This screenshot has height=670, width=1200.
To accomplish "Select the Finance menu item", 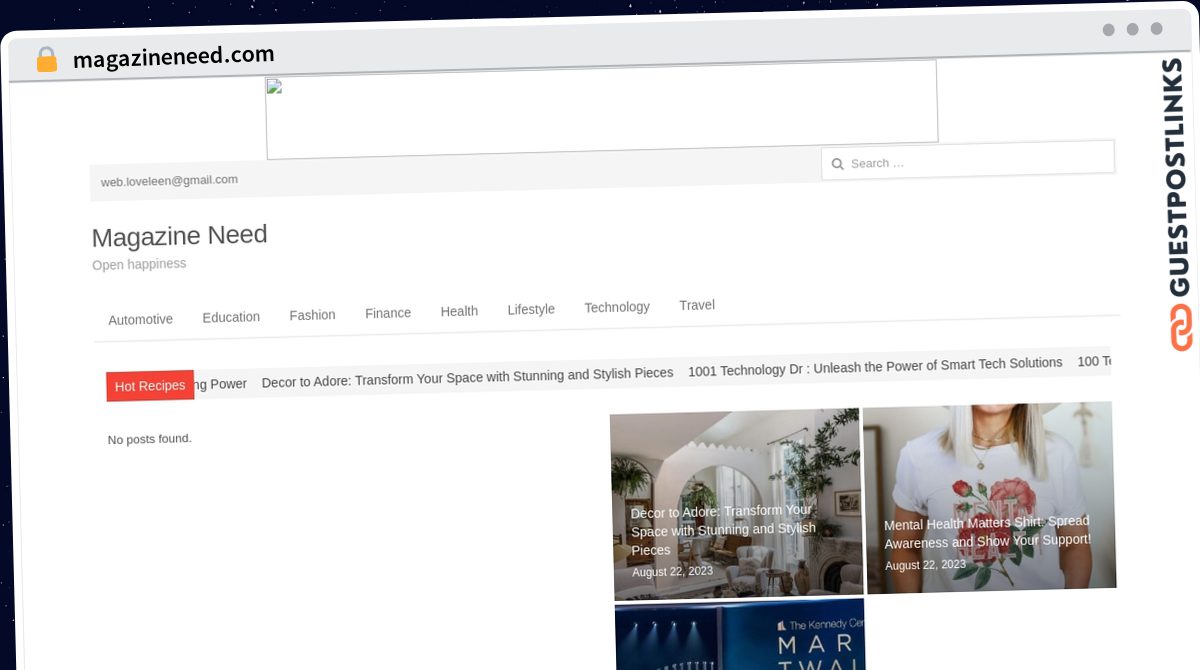I will click(x=388, y=313).
